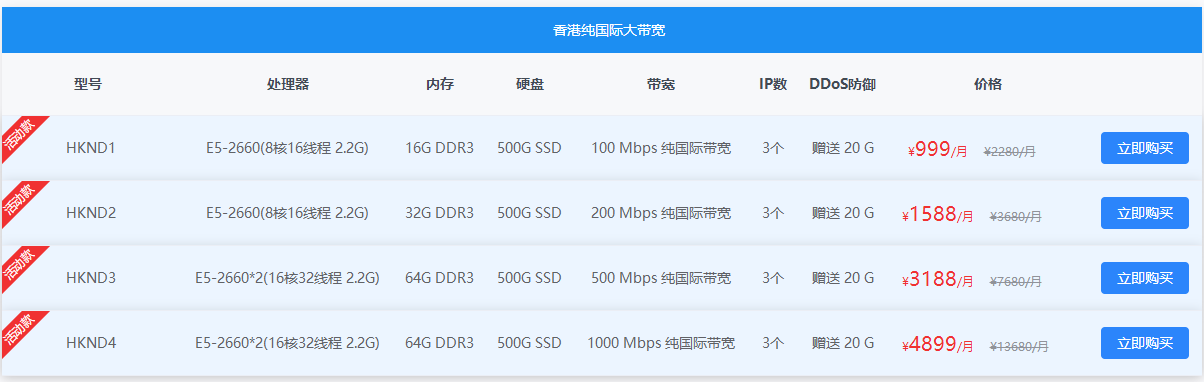The width and height of the screenshot is (1204, 382).
Task: Click the 立即购买 button for HKND1
Action: click(x=1144, y=148)
